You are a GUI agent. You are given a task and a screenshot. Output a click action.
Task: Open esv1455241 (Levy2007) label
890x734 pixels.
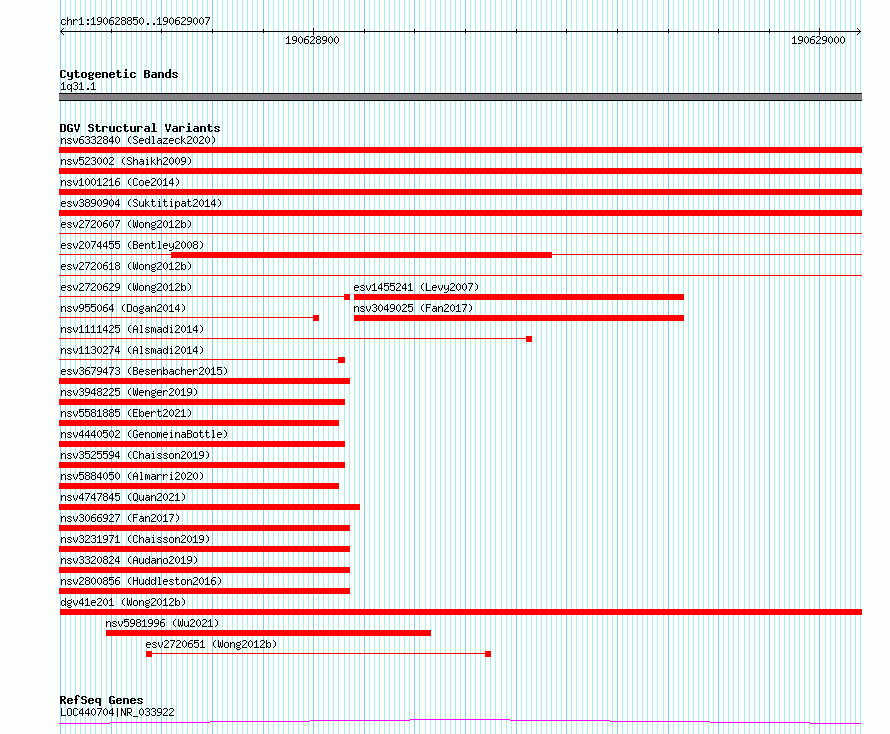(x=416, y=287)
